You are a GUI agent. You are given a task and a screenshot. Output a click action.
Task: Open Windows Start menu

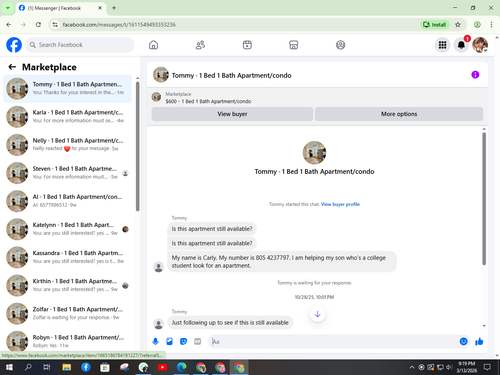(x=9, y=367)
